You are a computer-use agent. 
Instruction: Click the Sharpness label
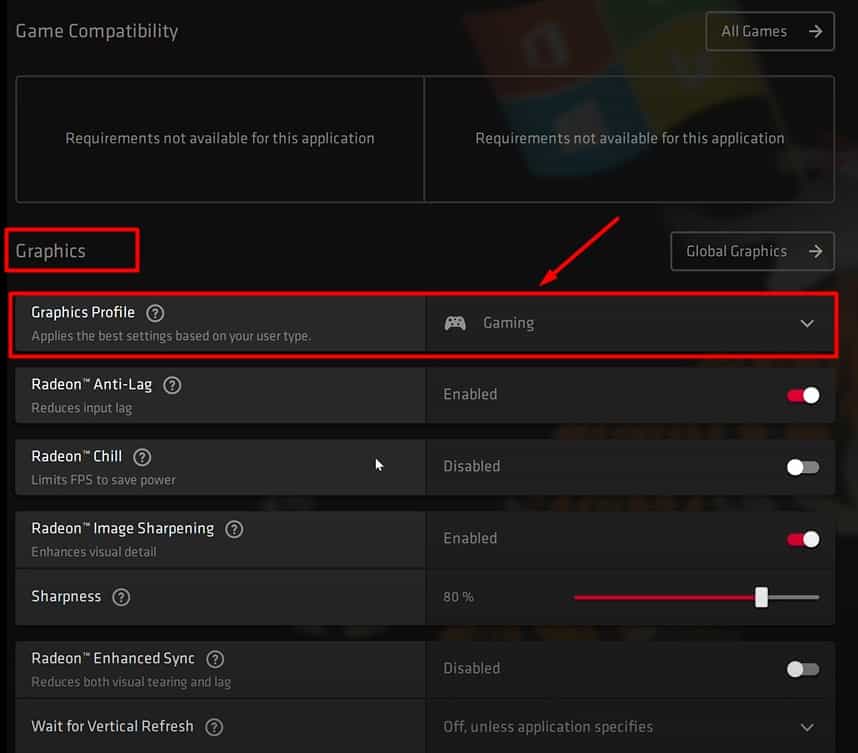[x=66, y=596]
